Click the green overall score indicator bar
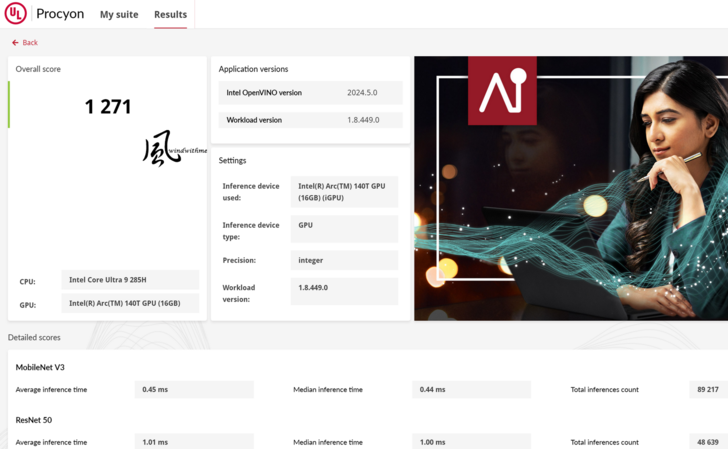The width and height of the screenshot is (728, 449). 9,104
